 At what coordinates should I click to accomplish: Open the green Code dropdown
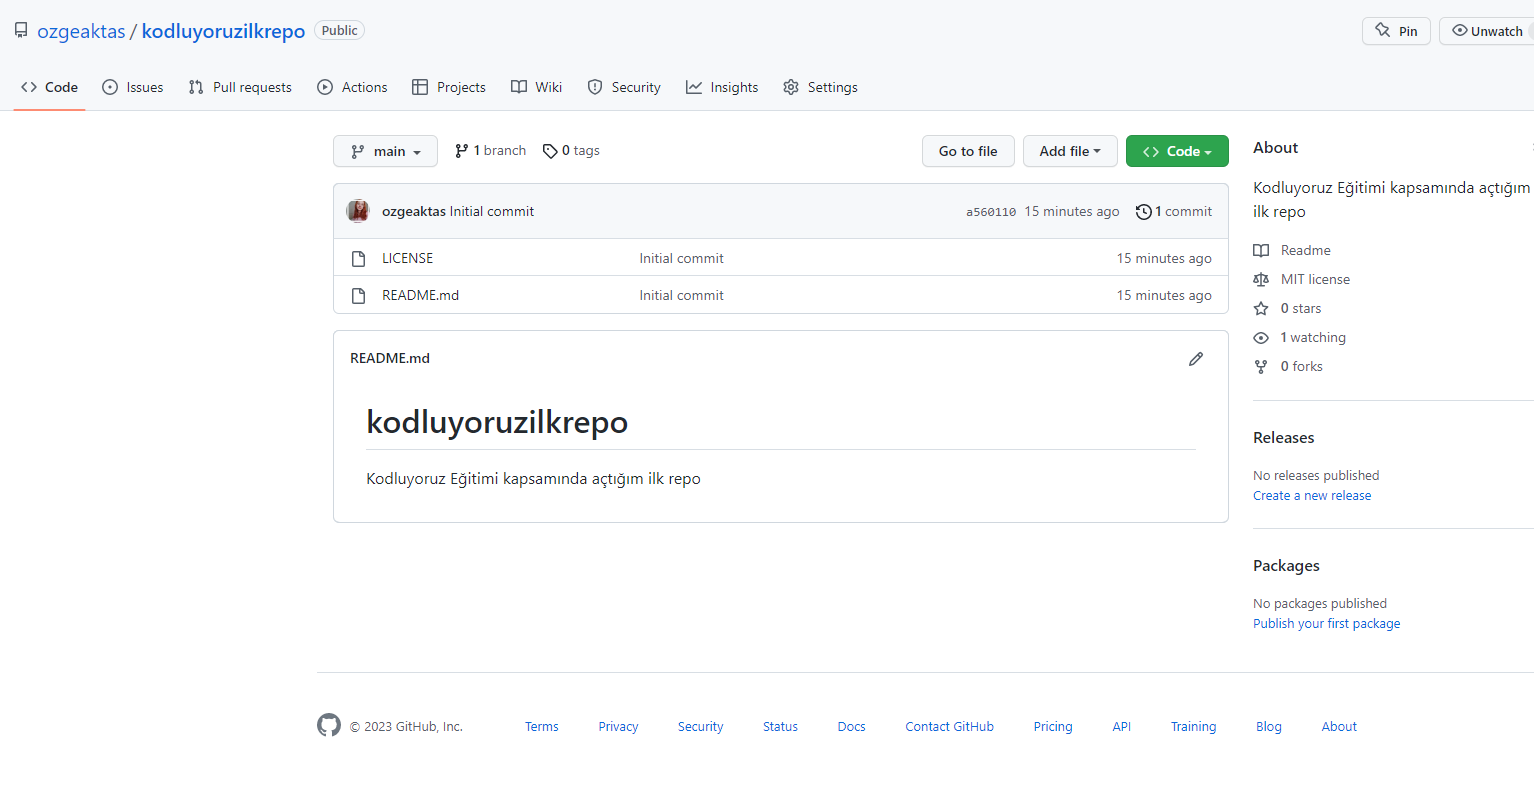click(x=1177, y=150)
